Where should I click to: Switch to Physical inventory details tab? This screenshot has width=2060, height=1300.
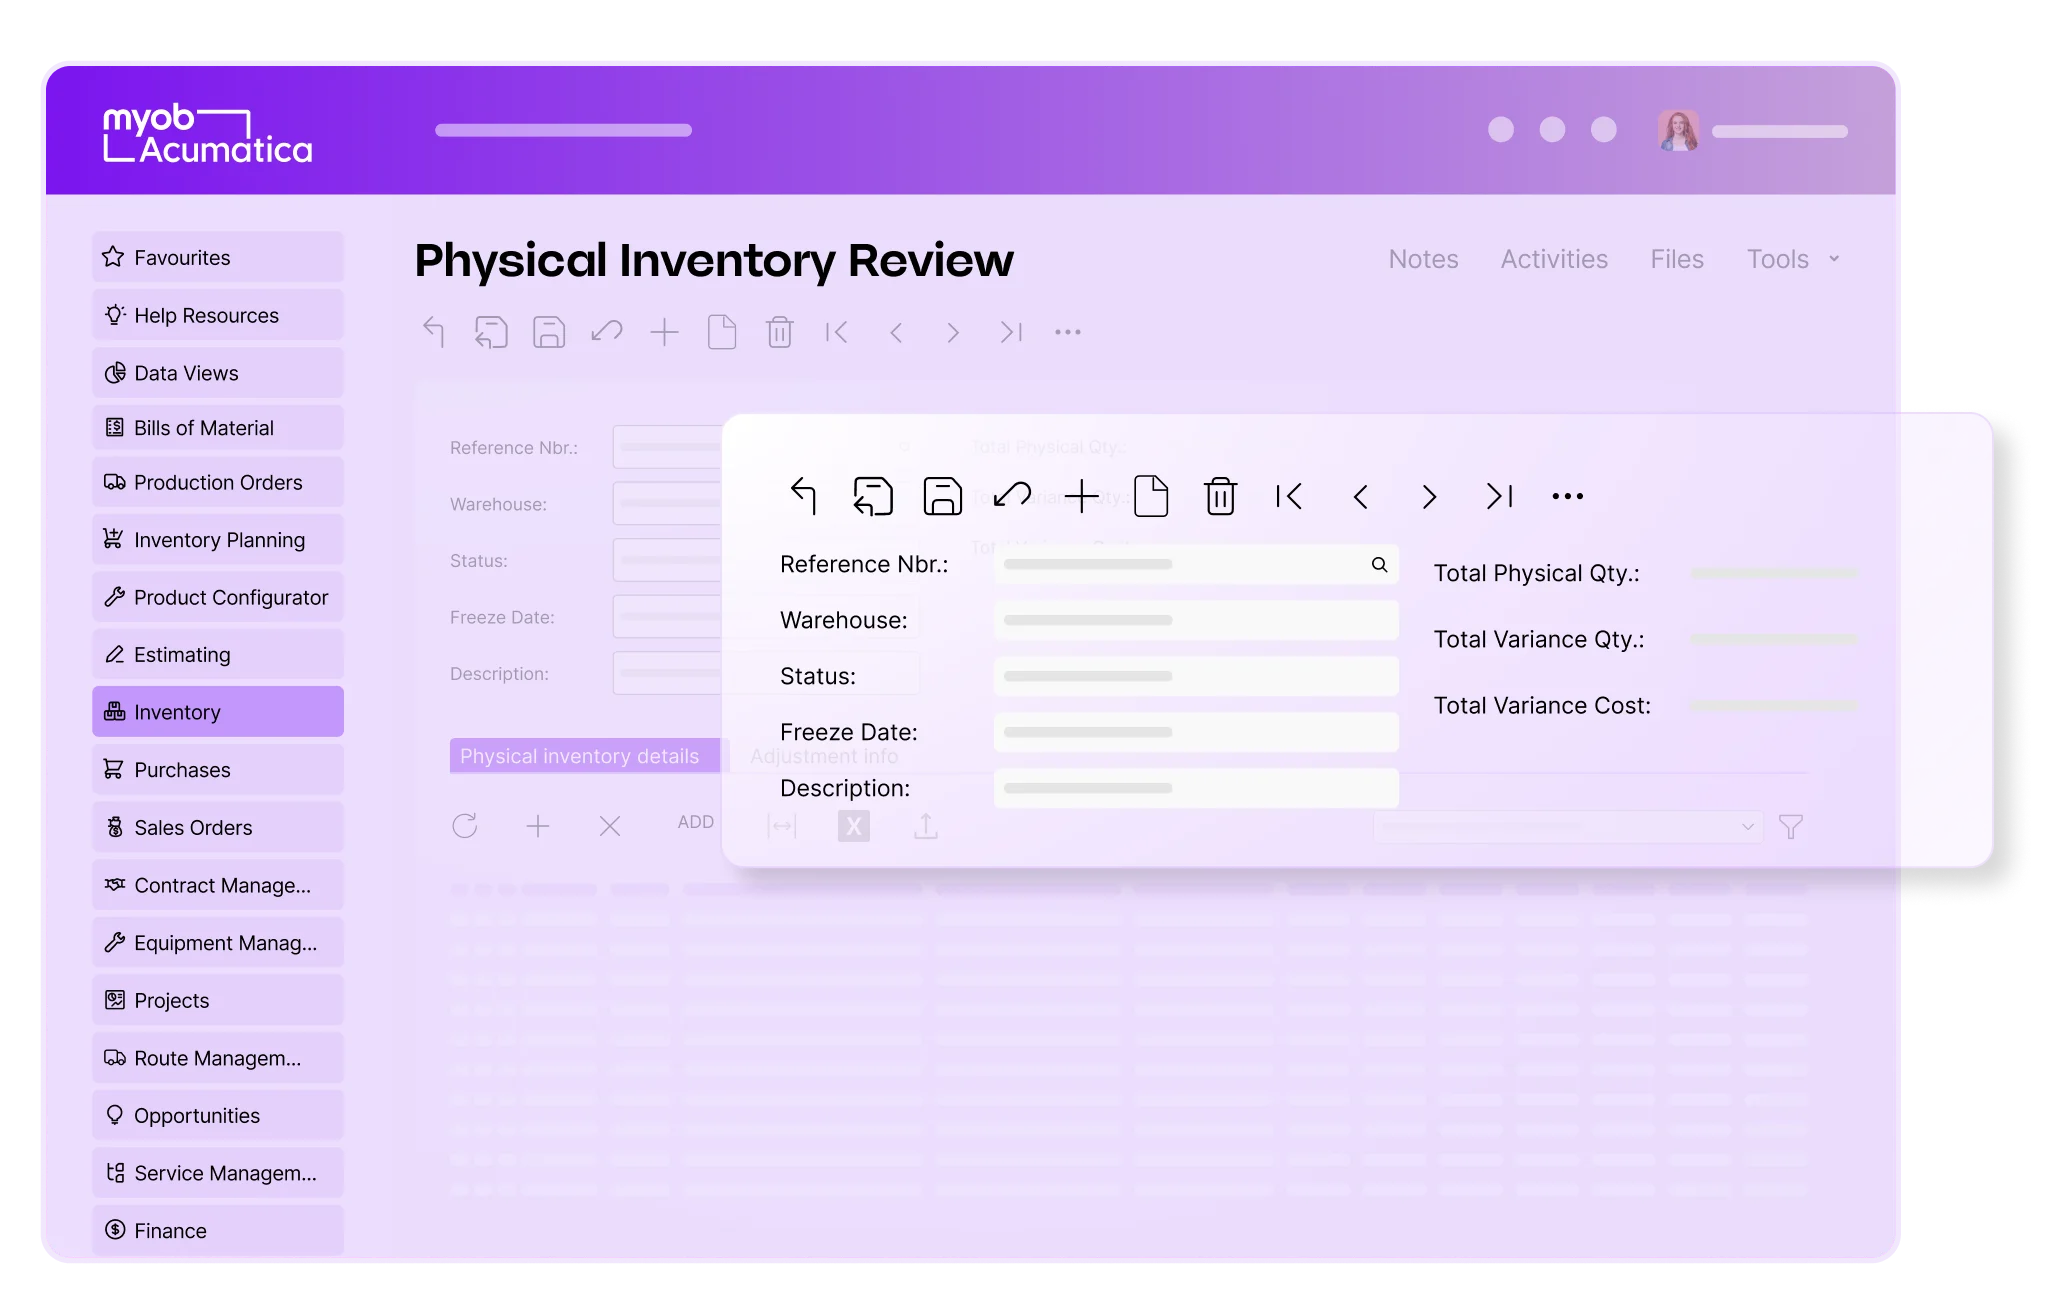pos(585,756)
